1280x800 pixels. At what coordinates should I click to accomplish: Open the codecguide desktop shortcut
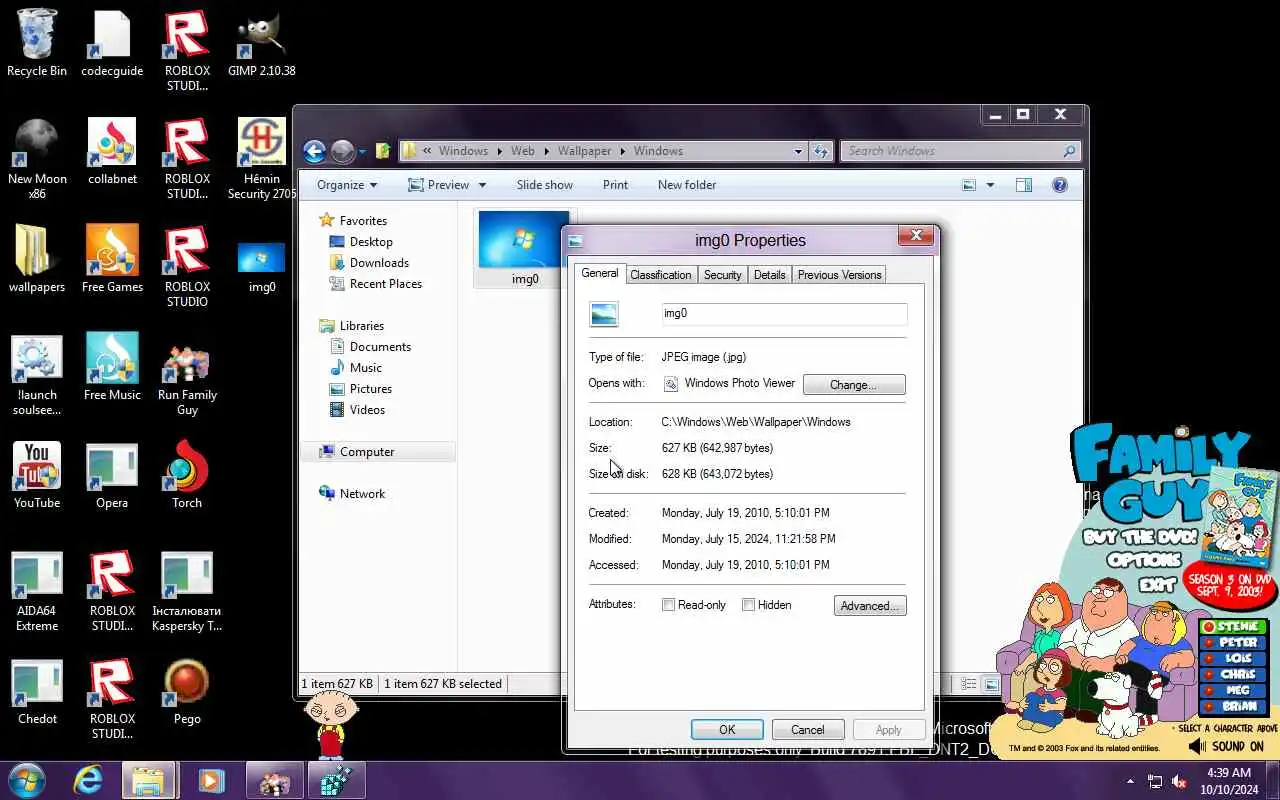[x=112, y=44]
